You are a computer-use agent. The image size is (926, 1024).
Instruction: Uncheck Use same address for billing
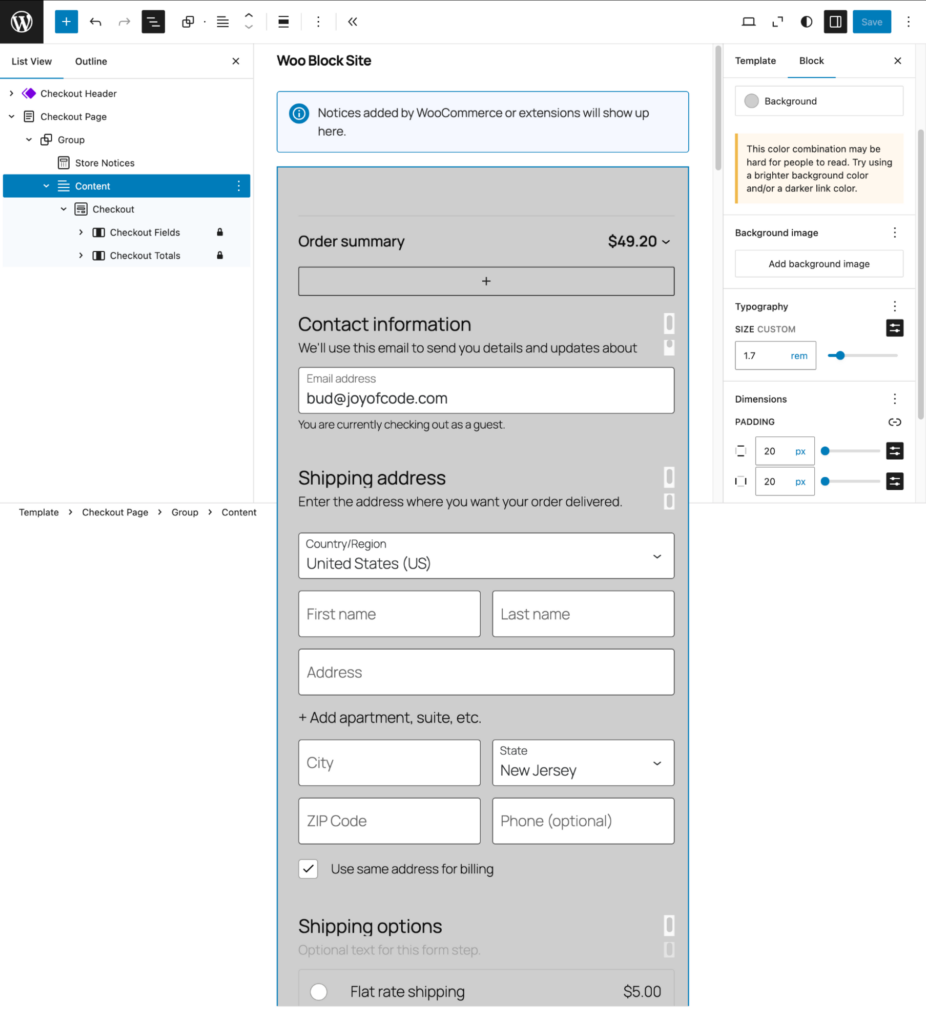[308, 869]
